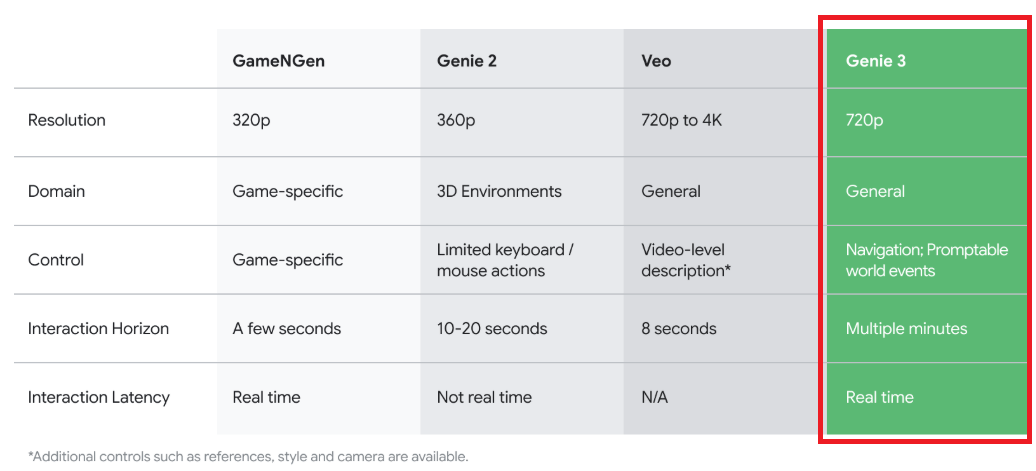Click the Control row label
The image size is (1036, 471).
(56, 260)
